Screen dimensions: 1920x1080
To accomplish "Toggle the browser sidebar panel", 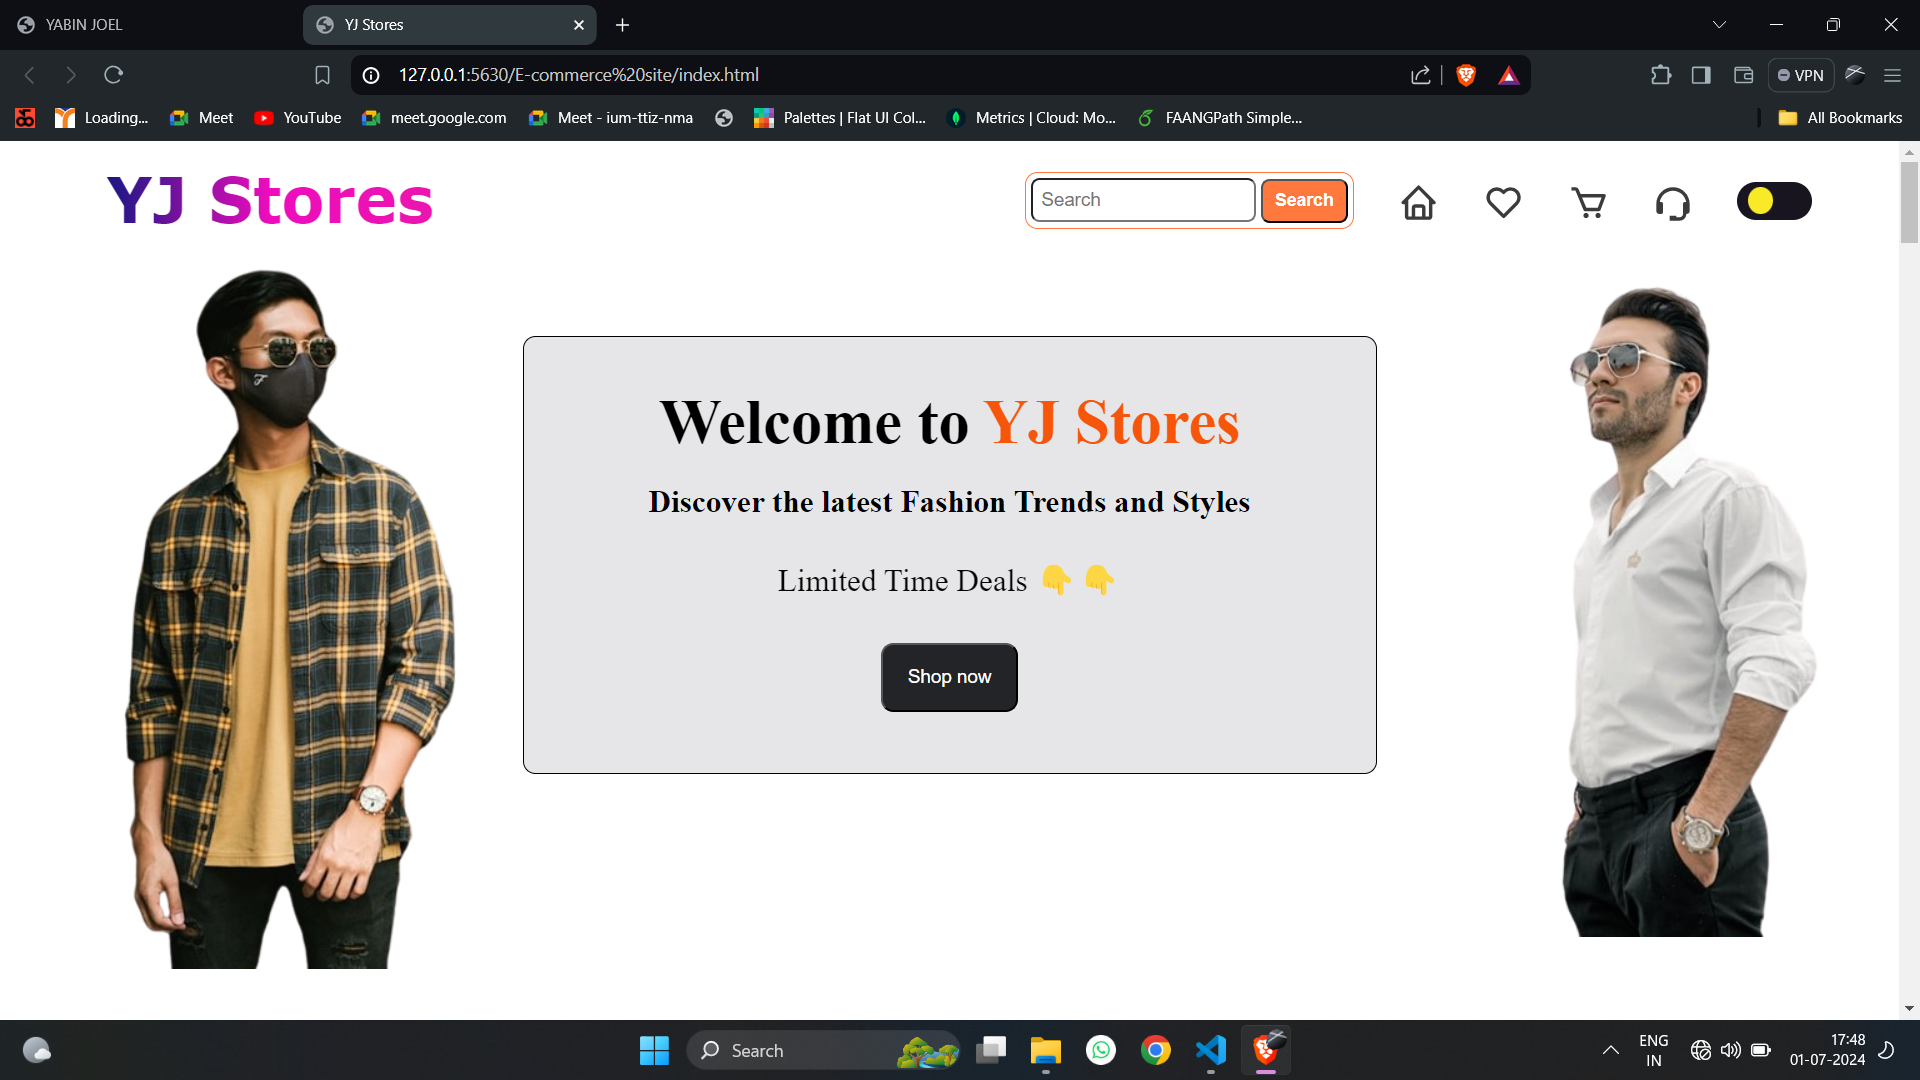I will pyautogui.click(x=1701, y=75).
